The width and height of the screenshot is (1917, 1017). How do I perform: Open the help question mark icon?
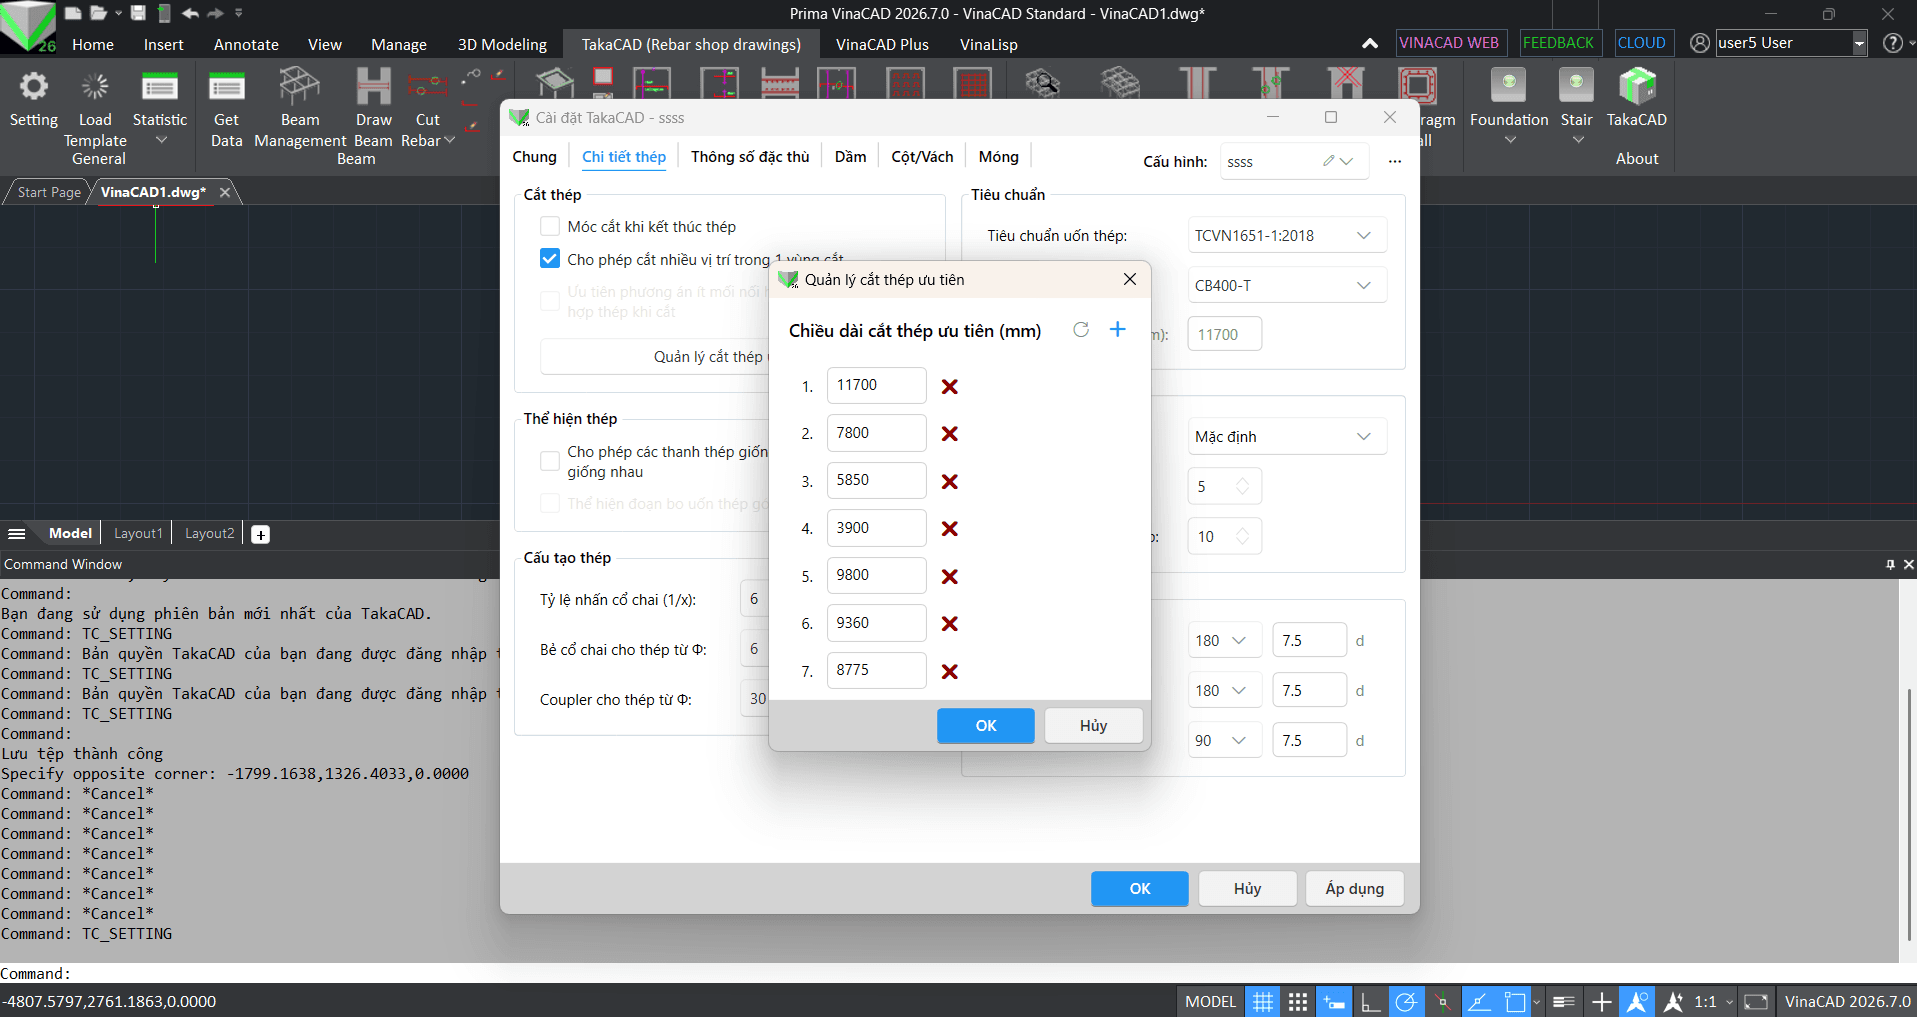[1892, 43]
